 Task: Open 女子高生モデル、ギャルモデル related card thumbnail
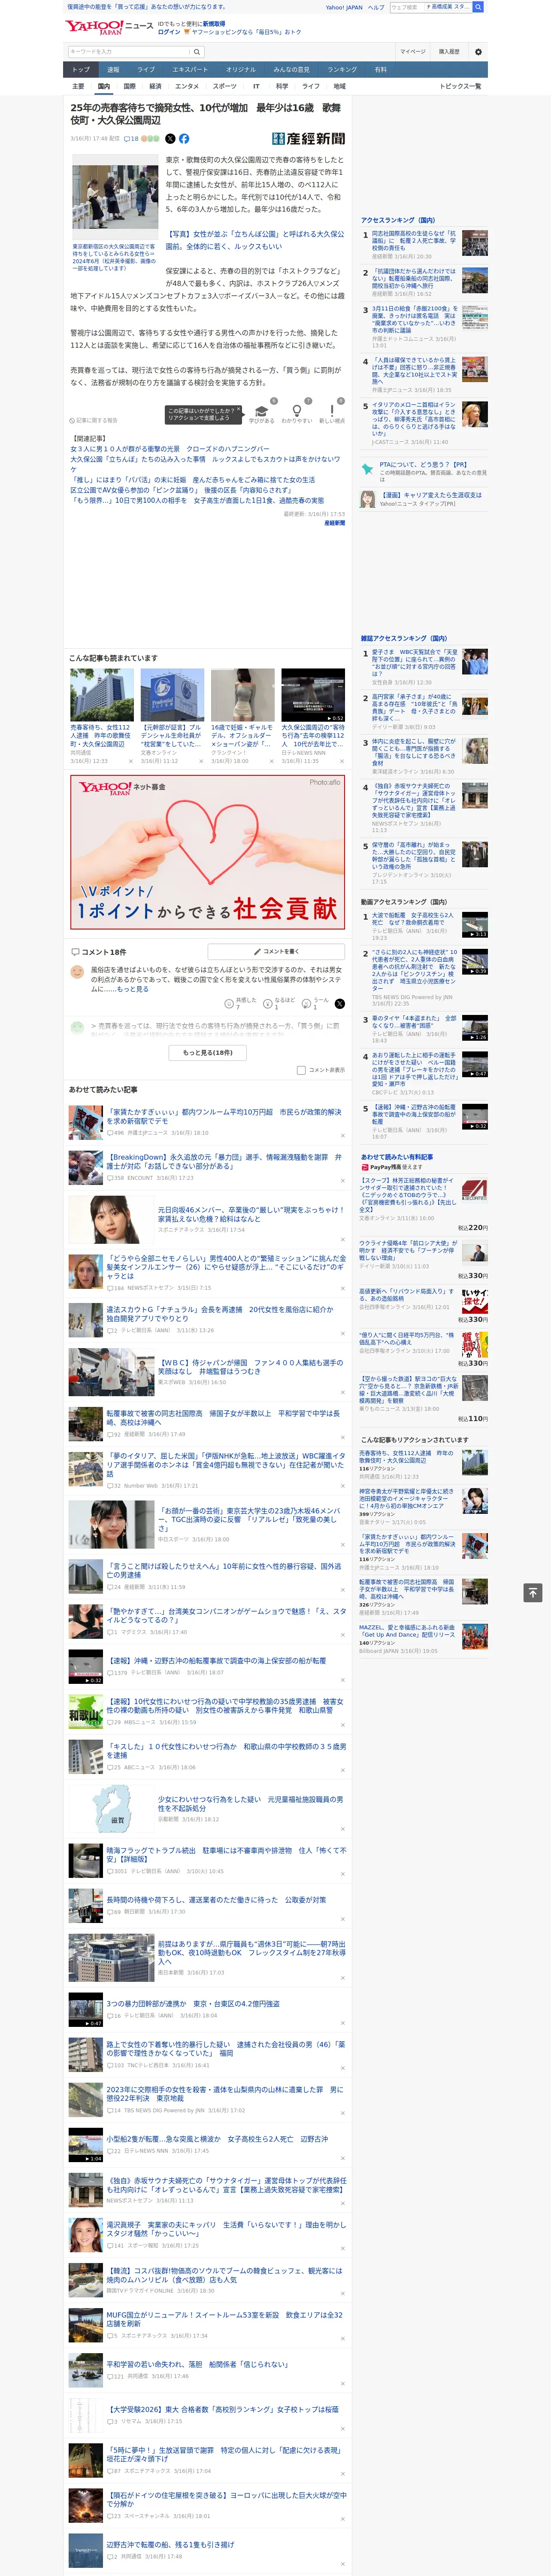coord(242,695)
